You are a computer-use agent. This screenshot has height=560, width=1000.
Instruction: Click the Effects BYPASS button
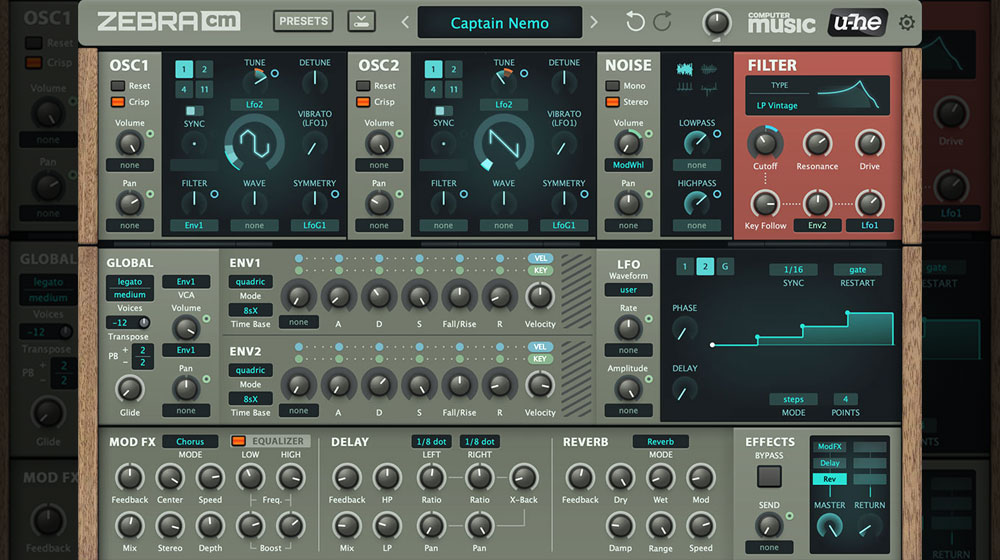tap(768, 476)
